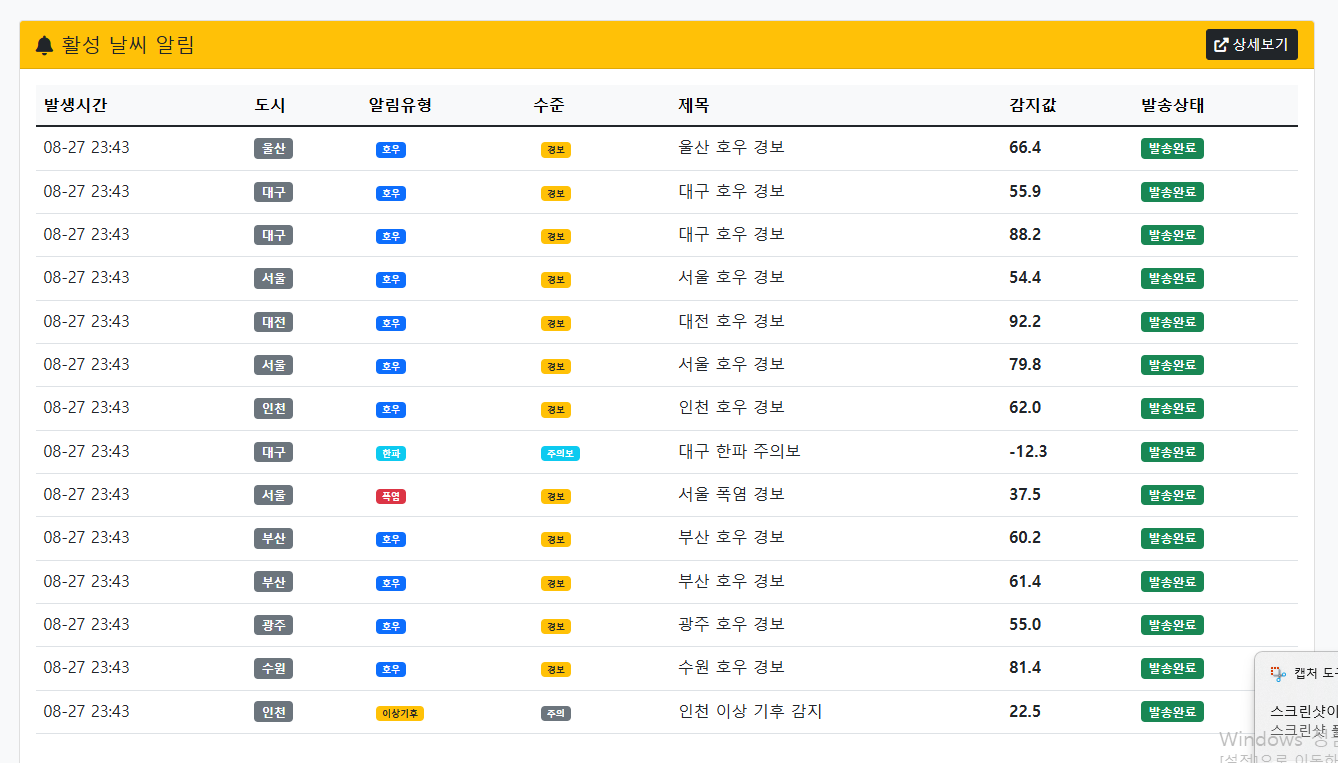Click the 61.4 detected value

coord(1025,581)
